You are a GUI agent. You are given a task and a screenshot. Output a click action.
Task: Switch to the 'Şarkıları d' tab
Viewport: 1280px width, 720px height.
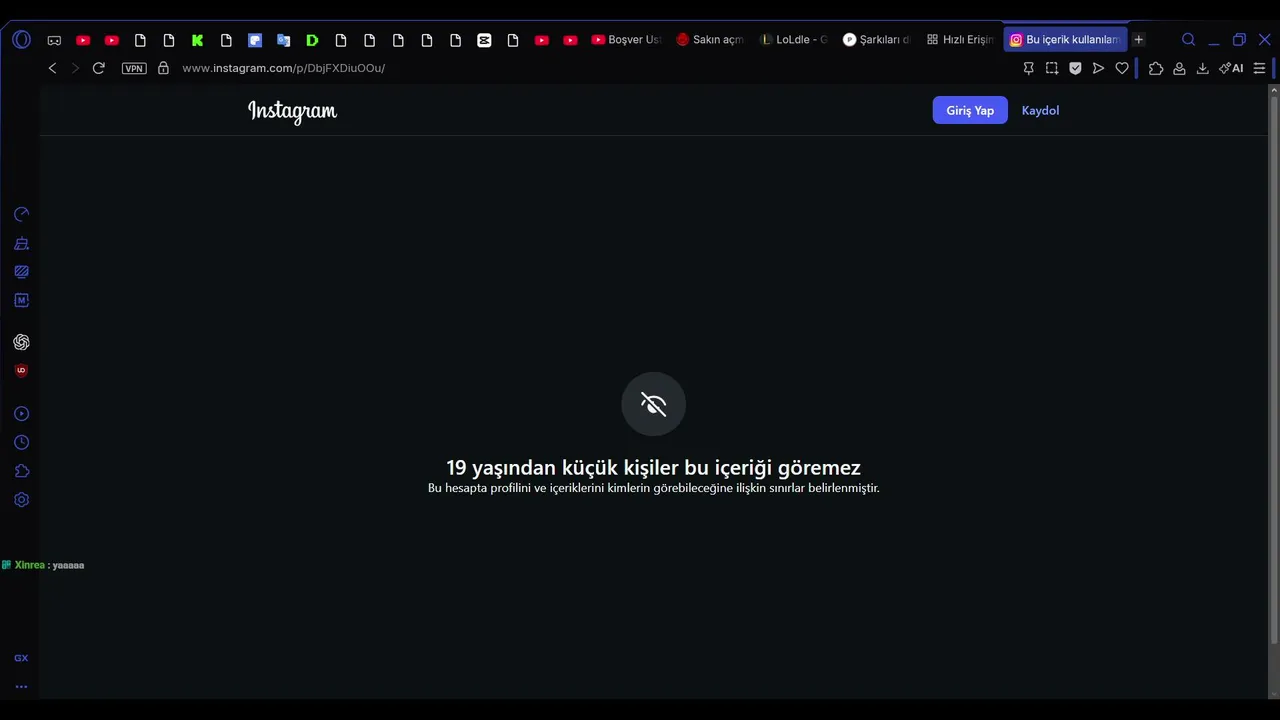877,40
